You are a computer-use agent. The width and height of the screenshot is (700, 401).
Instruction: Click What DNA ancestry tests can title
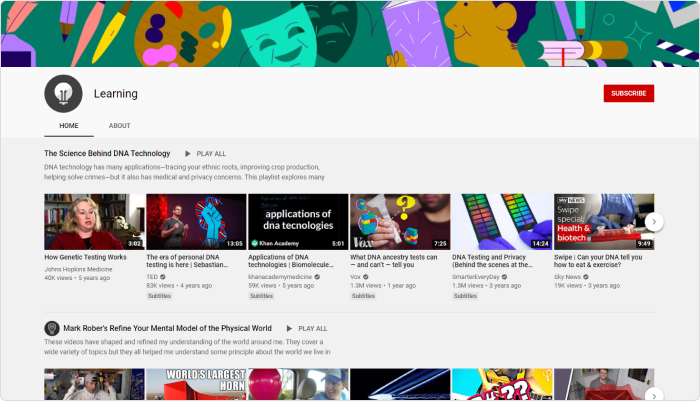pos(394,261)
